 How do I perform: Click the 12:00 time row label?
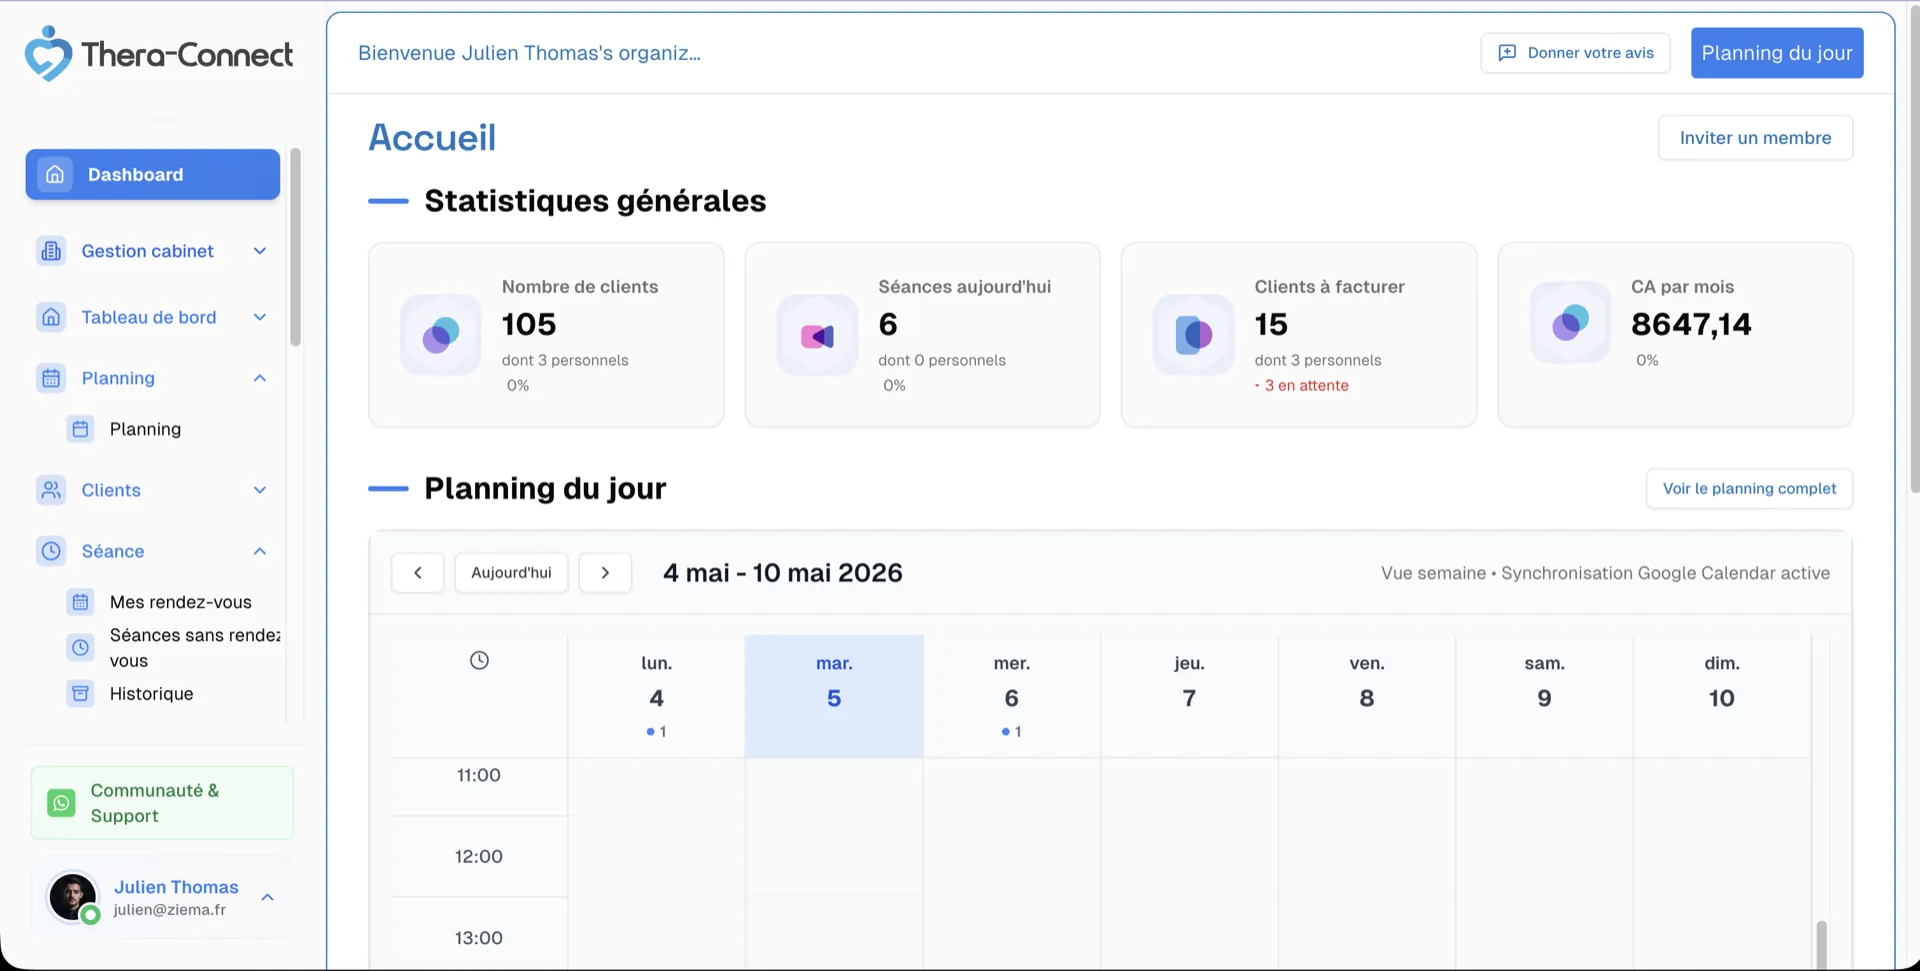point(478,857)
